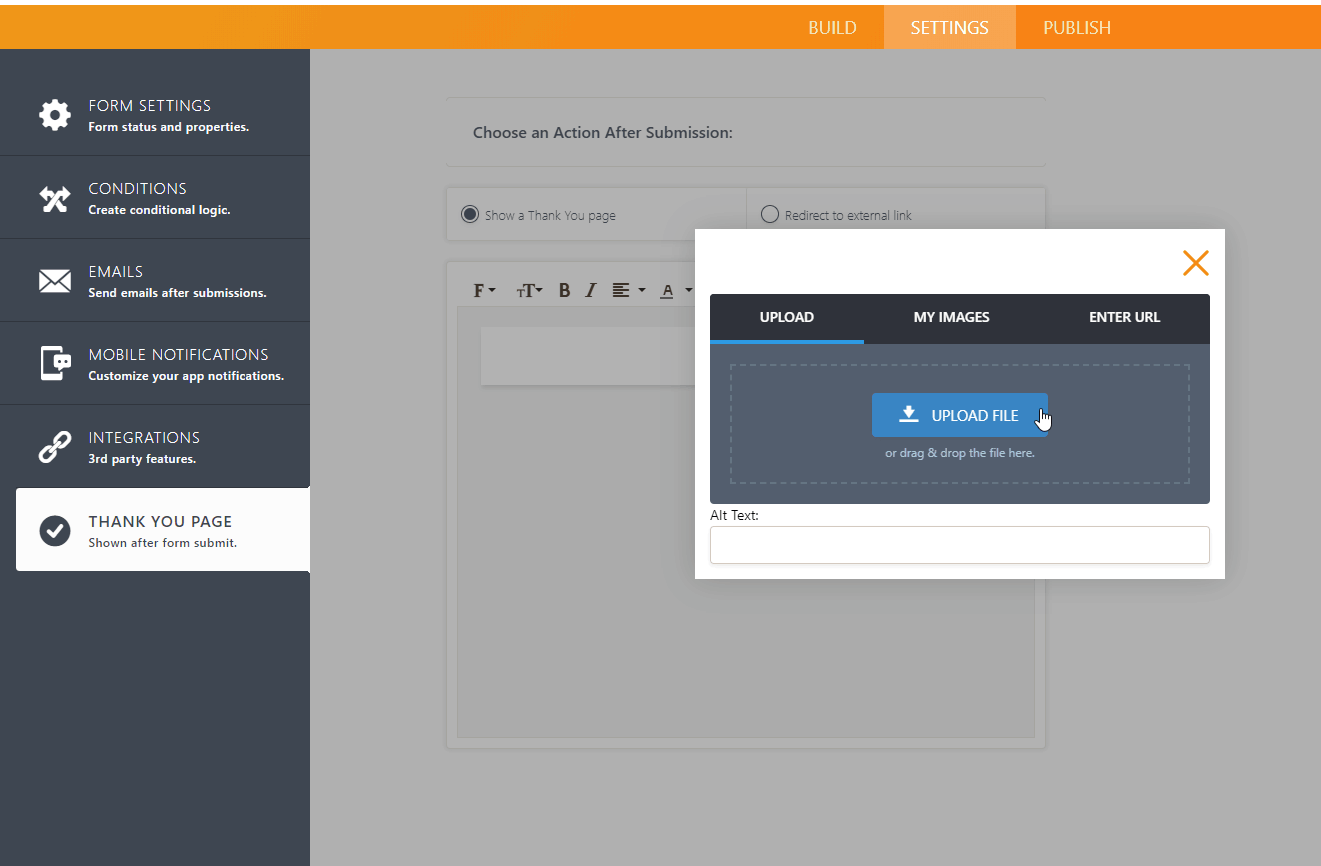The image size is (1321, 866).
Task: Click the Alt Text input field
Action: (959, 545)
